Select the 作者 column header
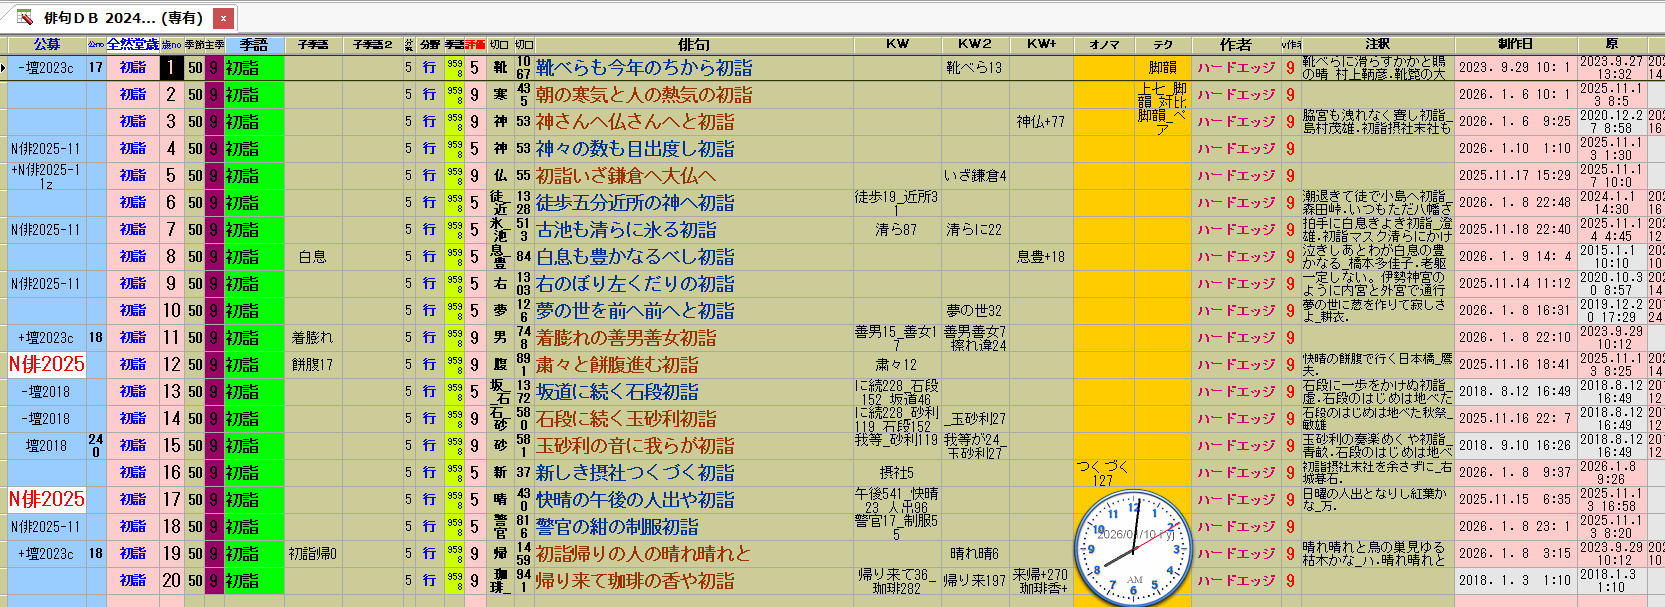The height and width of the screenshot is (607, 1665). tap(1235, 44)
